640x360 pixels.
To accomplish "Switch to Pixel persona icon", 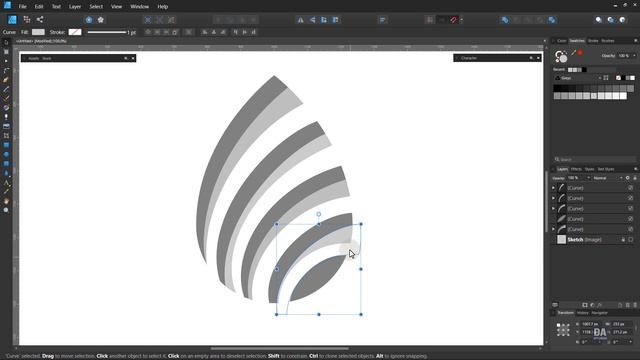I will pyautogui.click(x=27, y=19).
